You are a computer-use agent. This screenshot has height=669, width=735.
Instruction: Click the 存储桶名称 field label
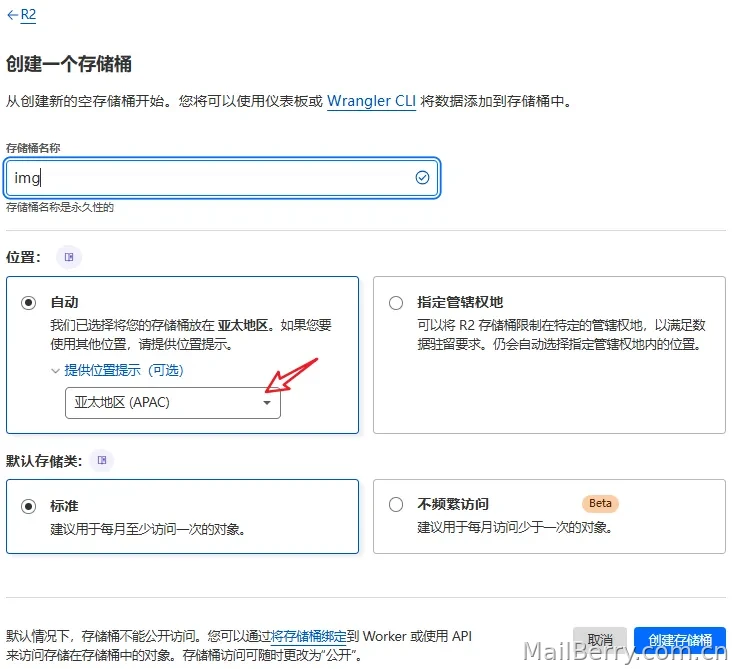33,149
